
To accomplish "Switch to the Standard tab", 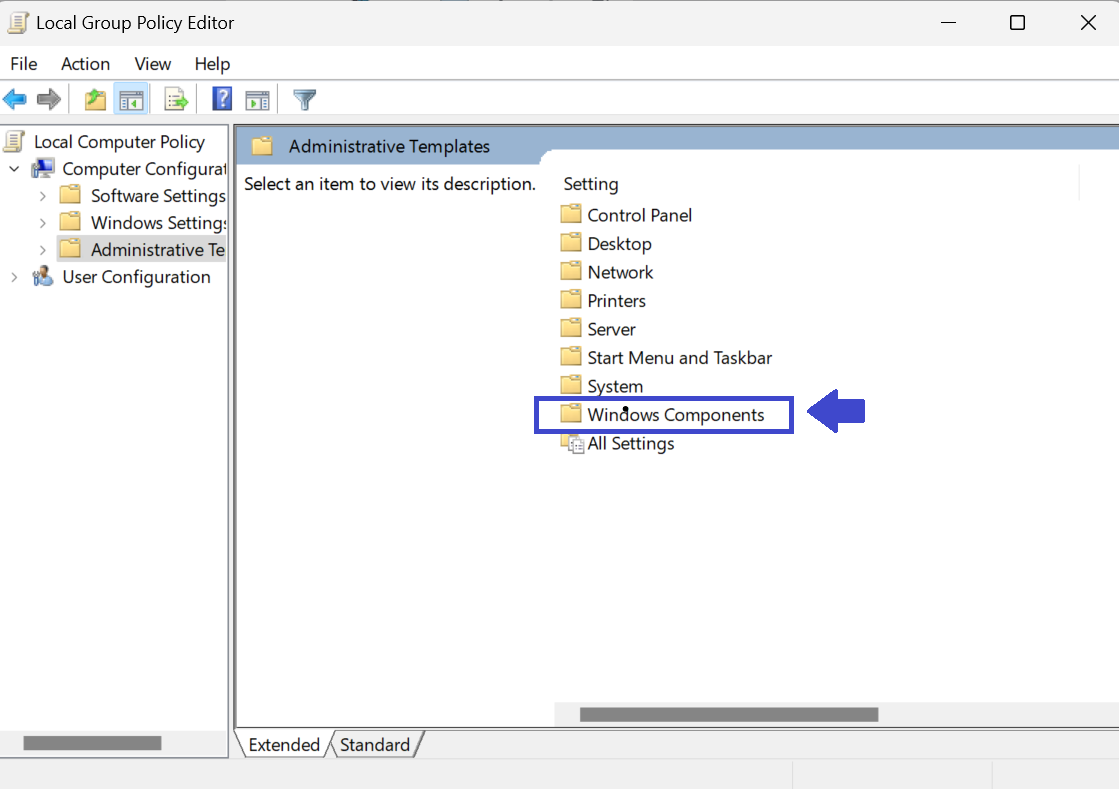I will point(375,745).
